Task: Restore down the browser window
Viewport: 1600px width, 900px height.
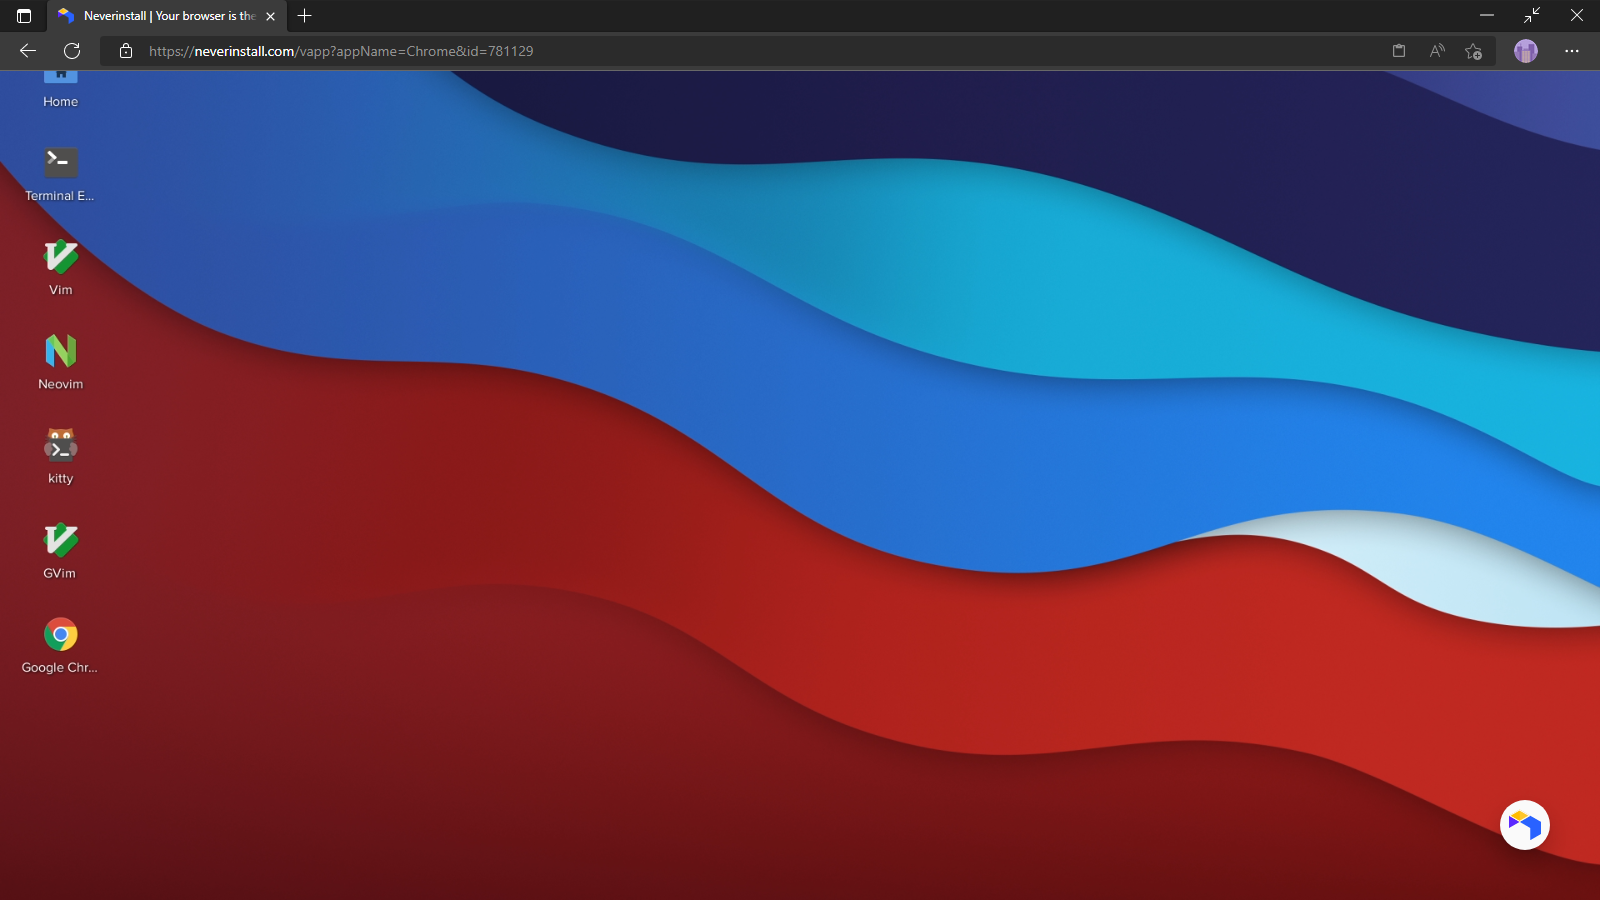Action: [x=1532, y=15]
